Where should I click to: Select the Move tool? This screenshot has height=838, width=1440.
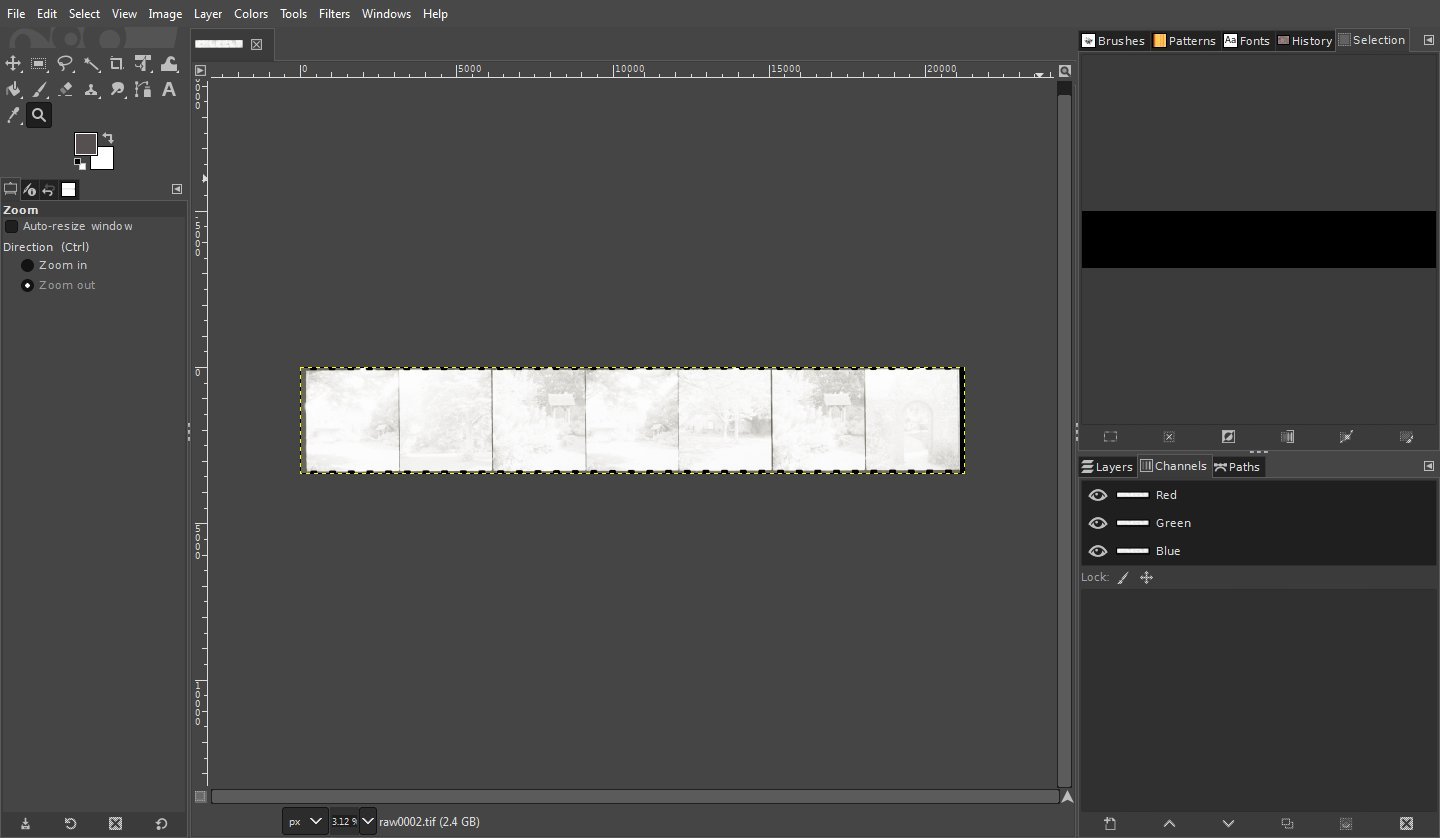pyautogui.click(x=13, y=64)
